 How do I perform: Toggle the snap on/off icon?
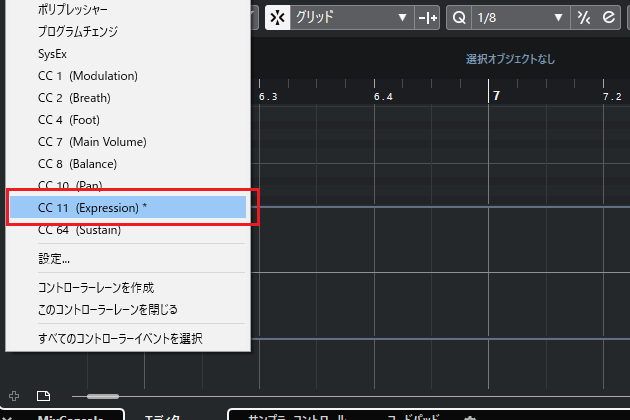(x=278, y=18)
